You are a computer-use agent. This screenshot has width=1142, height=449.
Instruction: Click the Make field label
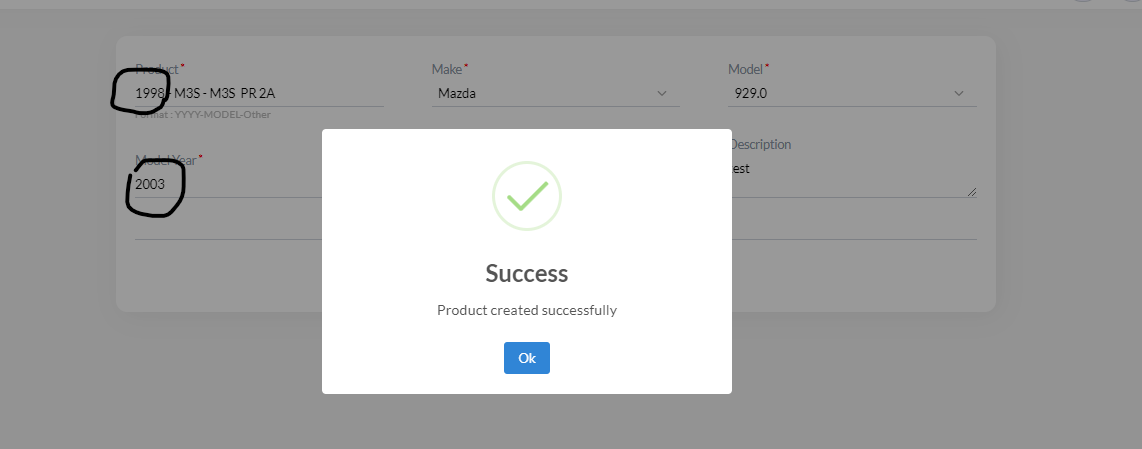coord(446,69)
